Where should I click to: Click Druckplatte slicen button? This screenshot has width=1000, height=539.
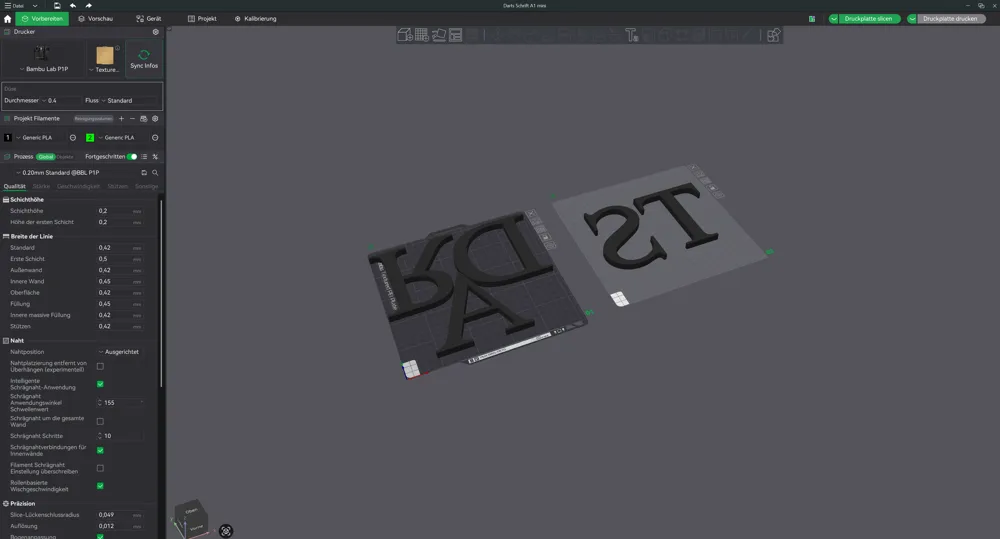click(869, 19)
